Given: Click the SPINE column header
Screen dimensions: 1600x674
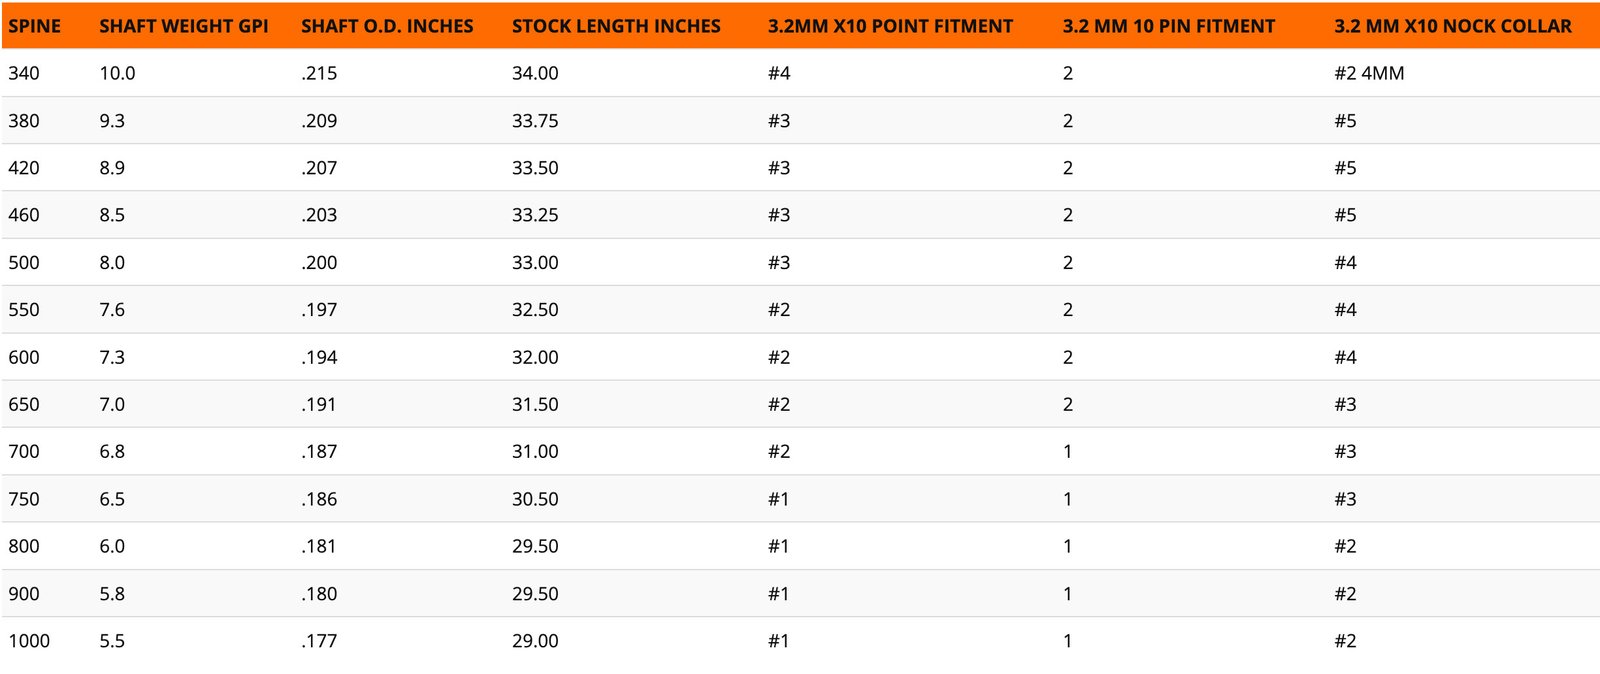Looking at the screenshot, I should (35, 27).
